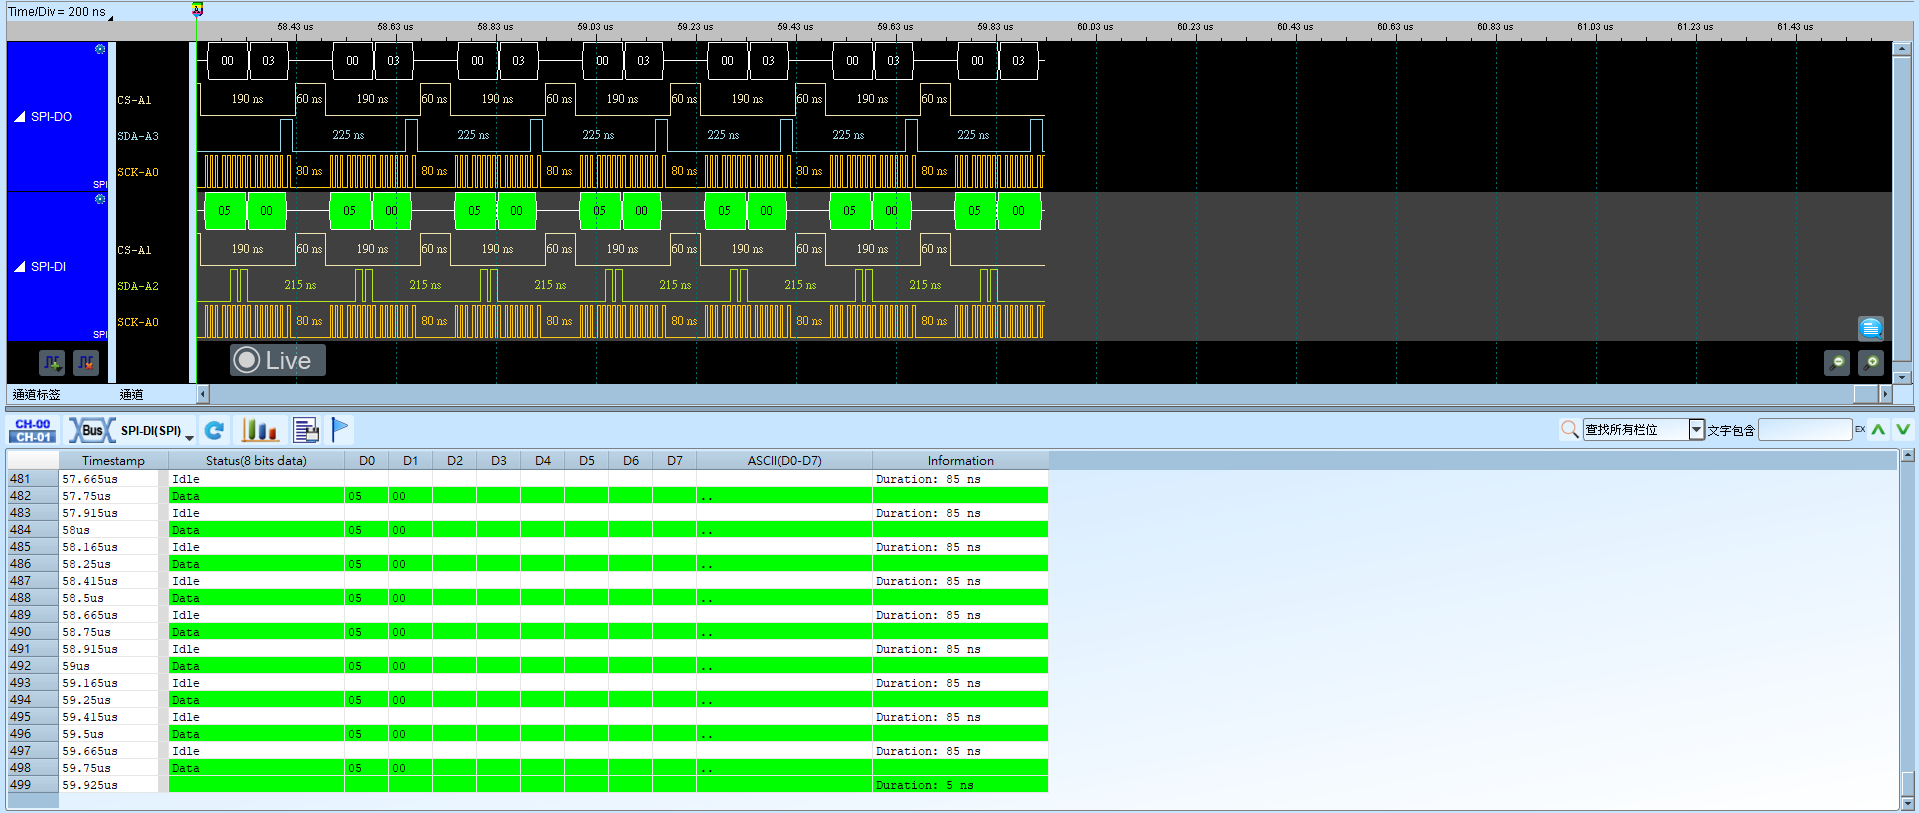The height and width of the screenshot is (813, 1919).
Task: Click the Timestamp column header
Action: 113,461
